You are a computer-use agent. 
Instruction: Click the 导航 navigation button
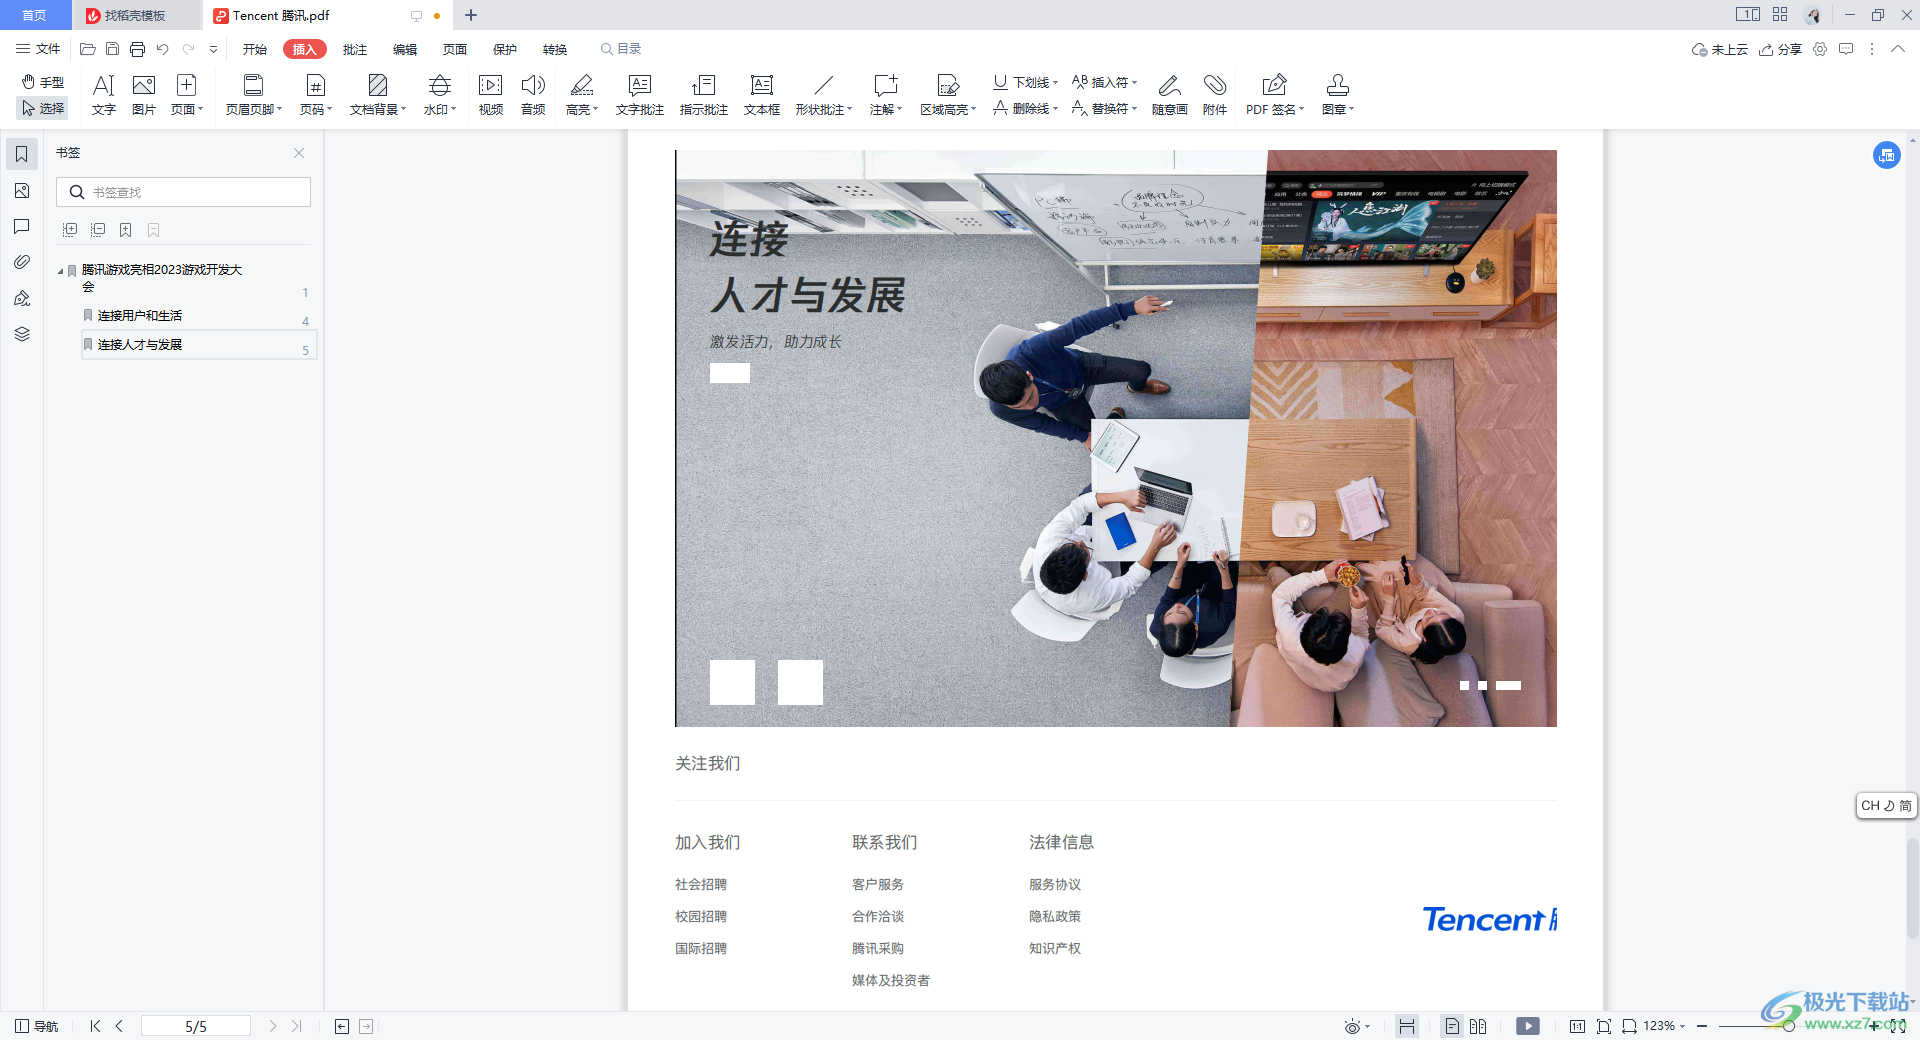pyautogui.click(x=37, y=1026)
